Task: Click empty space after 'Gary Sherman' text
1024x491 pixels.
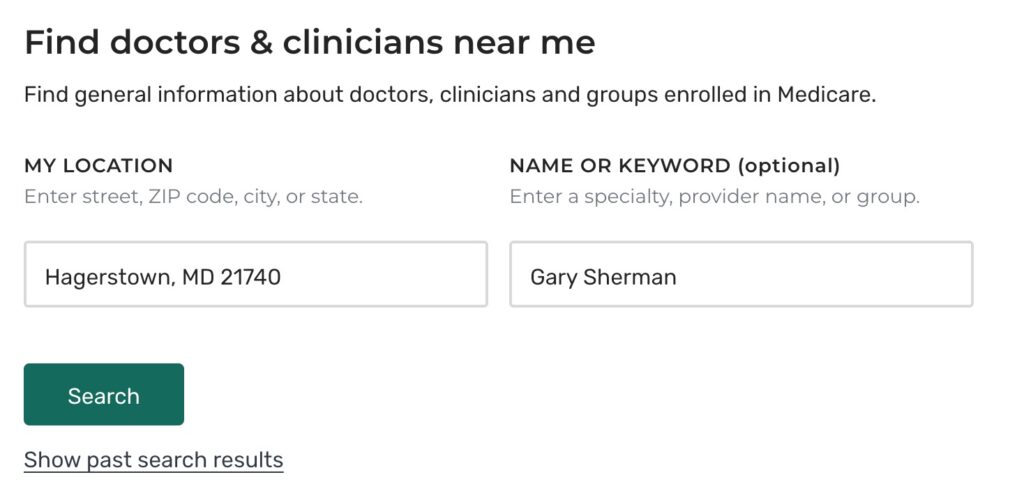Action: [x=830, y=277]
